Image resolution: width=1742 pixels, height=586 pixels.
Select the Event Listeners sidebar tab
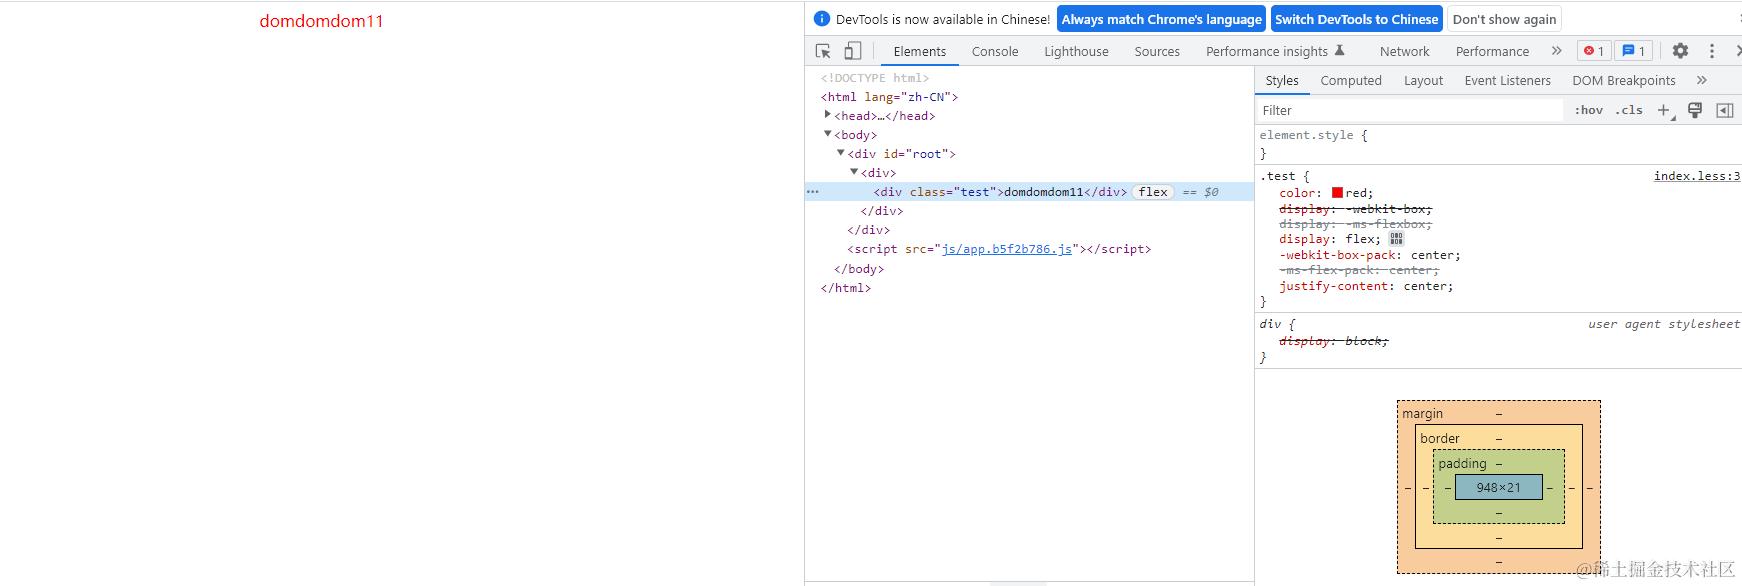click(x=1507, y=80)
